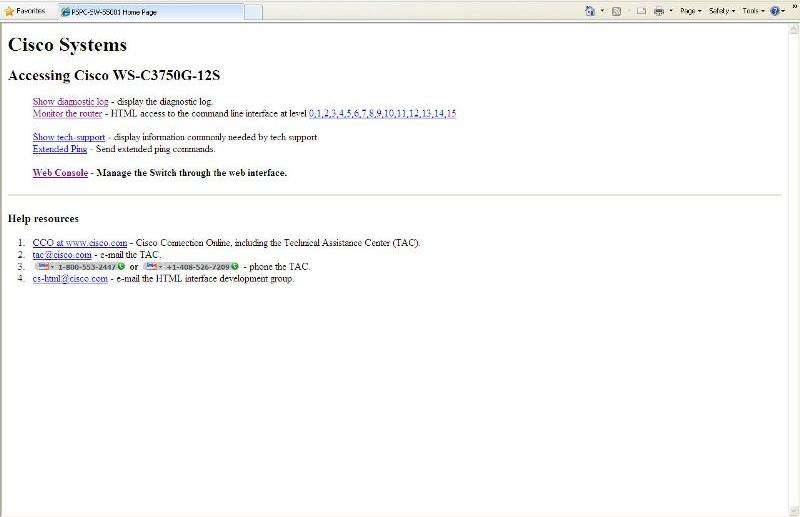Open the Page menu
The height and width of the screenshot is (517, 800).
690,11
